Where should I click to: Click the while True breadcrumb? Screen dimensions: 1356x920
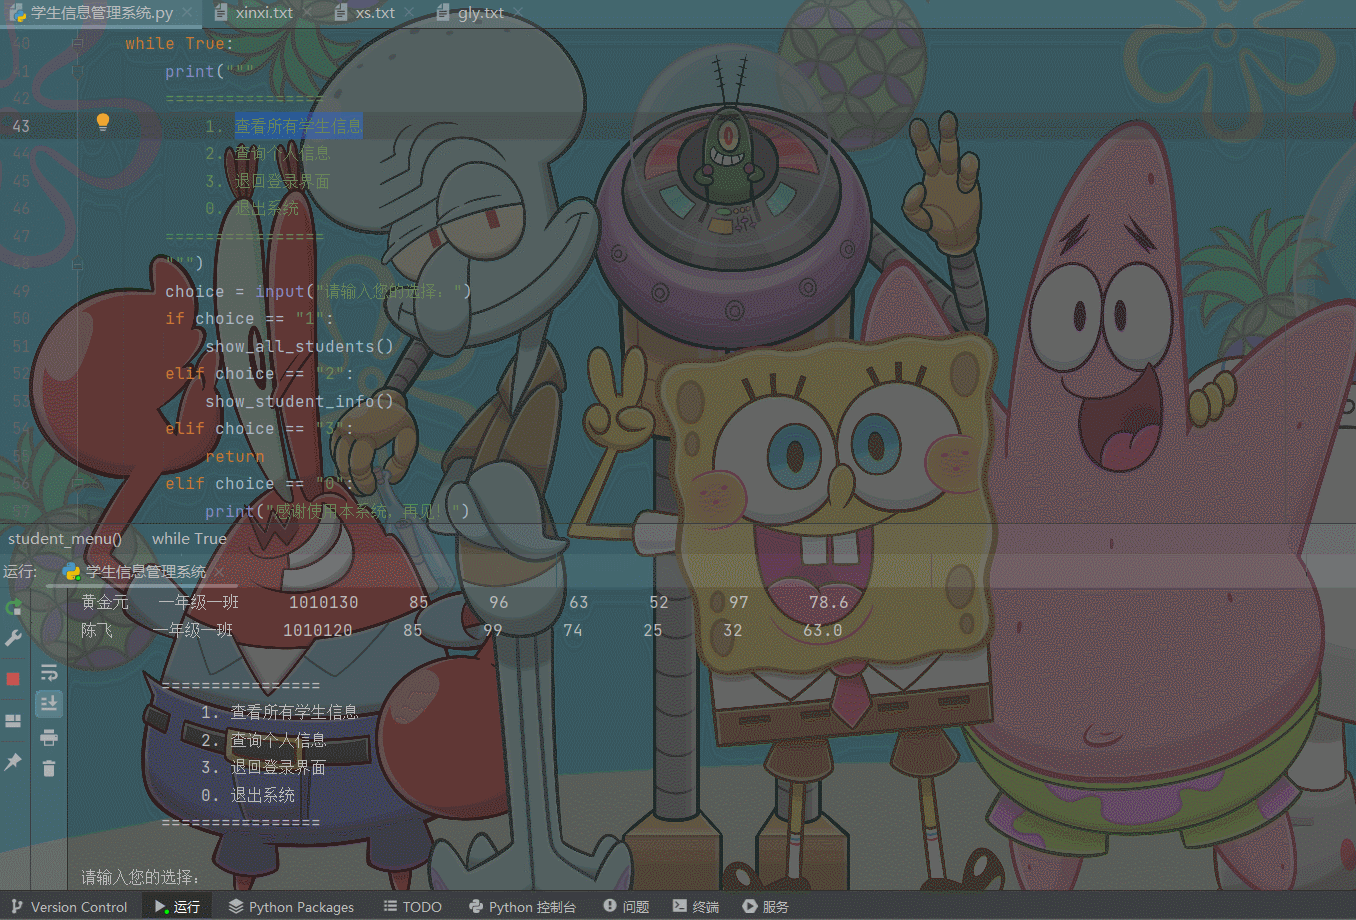click(x=189, y=538)
